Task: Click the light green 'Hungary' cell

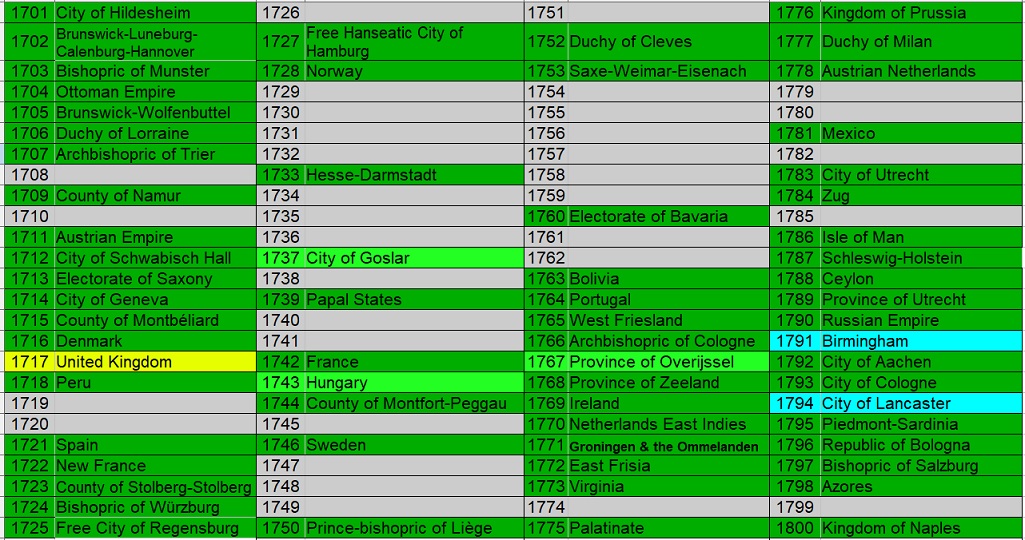Action: (x=414, y=382)
